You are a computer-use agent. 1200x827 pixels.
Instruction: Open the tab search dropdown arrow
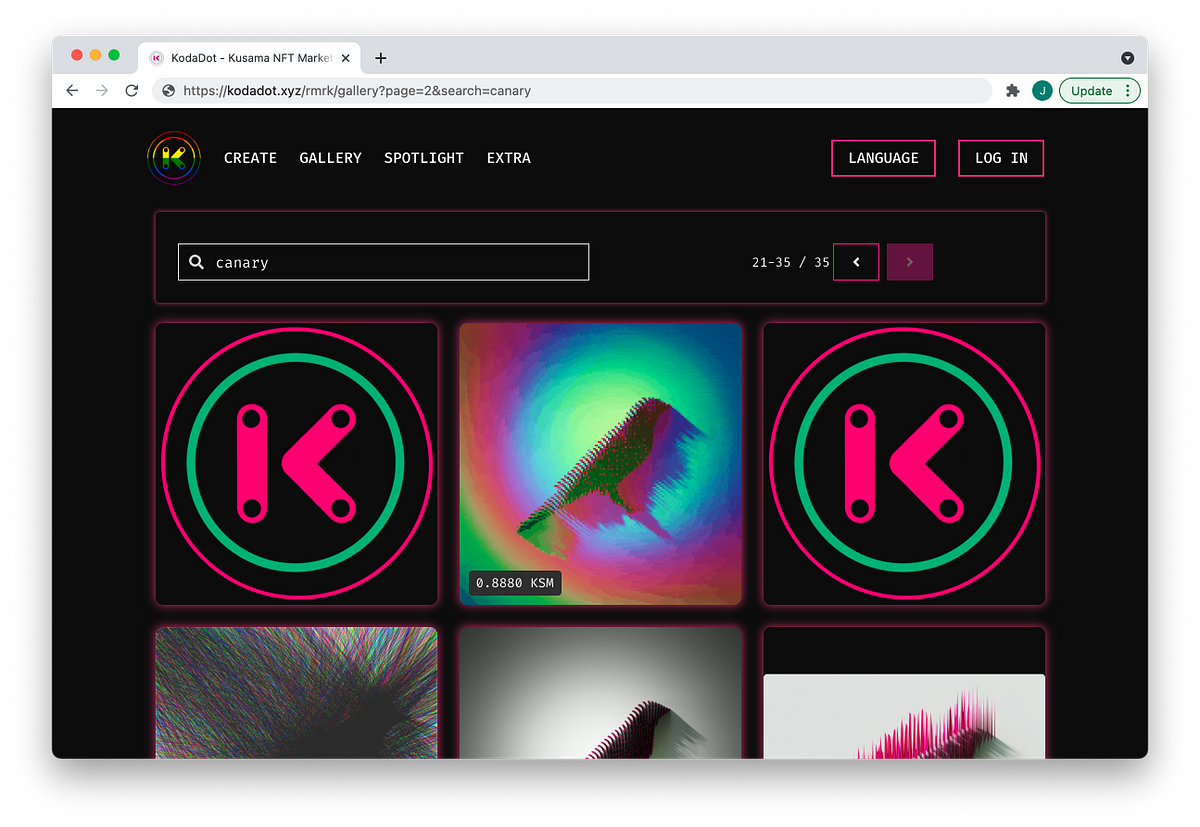pos(1127,58)
